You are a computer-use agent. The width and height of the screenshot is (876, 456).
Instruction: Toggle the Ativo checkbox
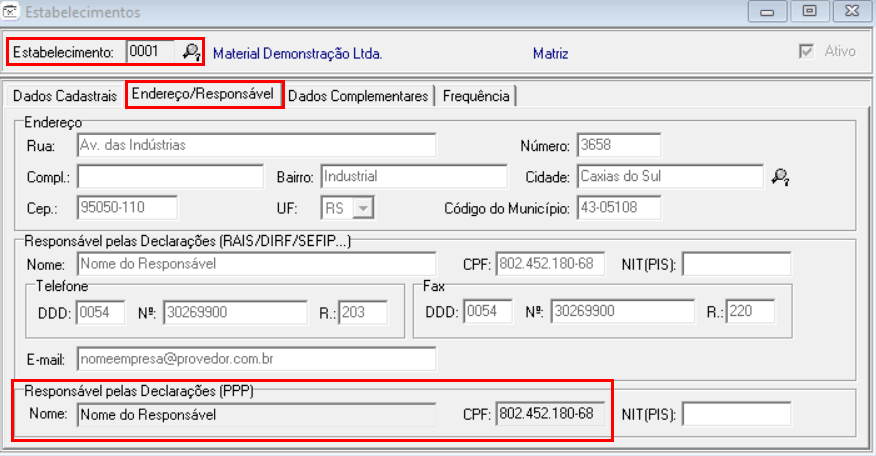point(804,51)
